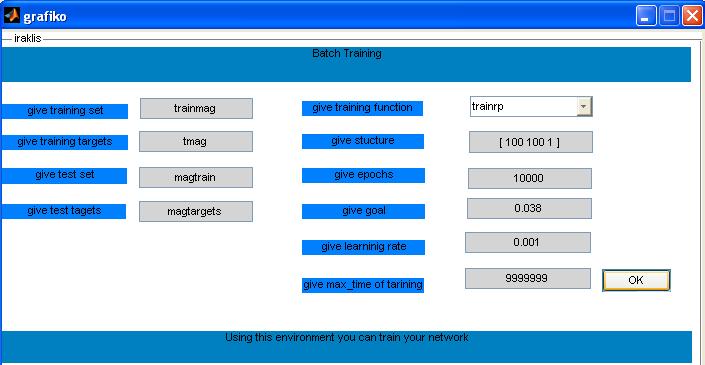Screen dimensions: 705x365
Task: Select the training targets field 'tmag'
Action: click(196, 141)
